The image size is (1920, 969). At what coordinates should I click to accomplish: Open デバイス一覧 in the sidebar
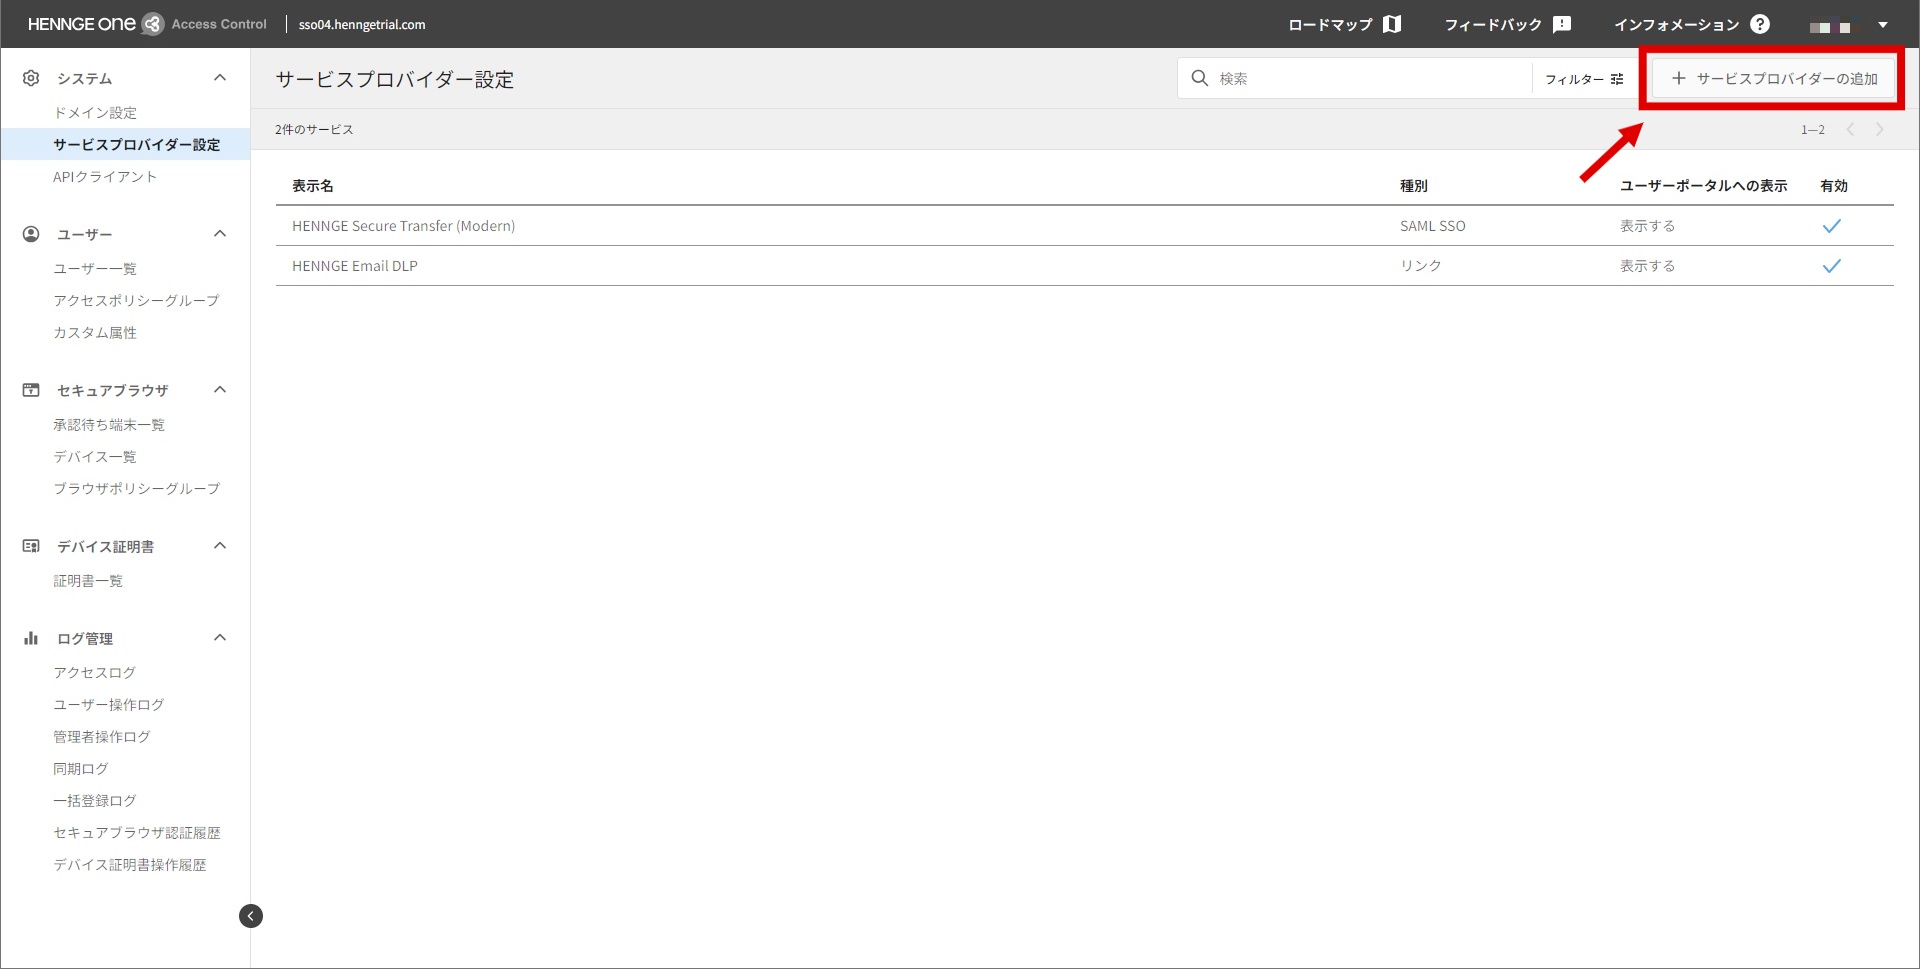[x=95, y=457]
